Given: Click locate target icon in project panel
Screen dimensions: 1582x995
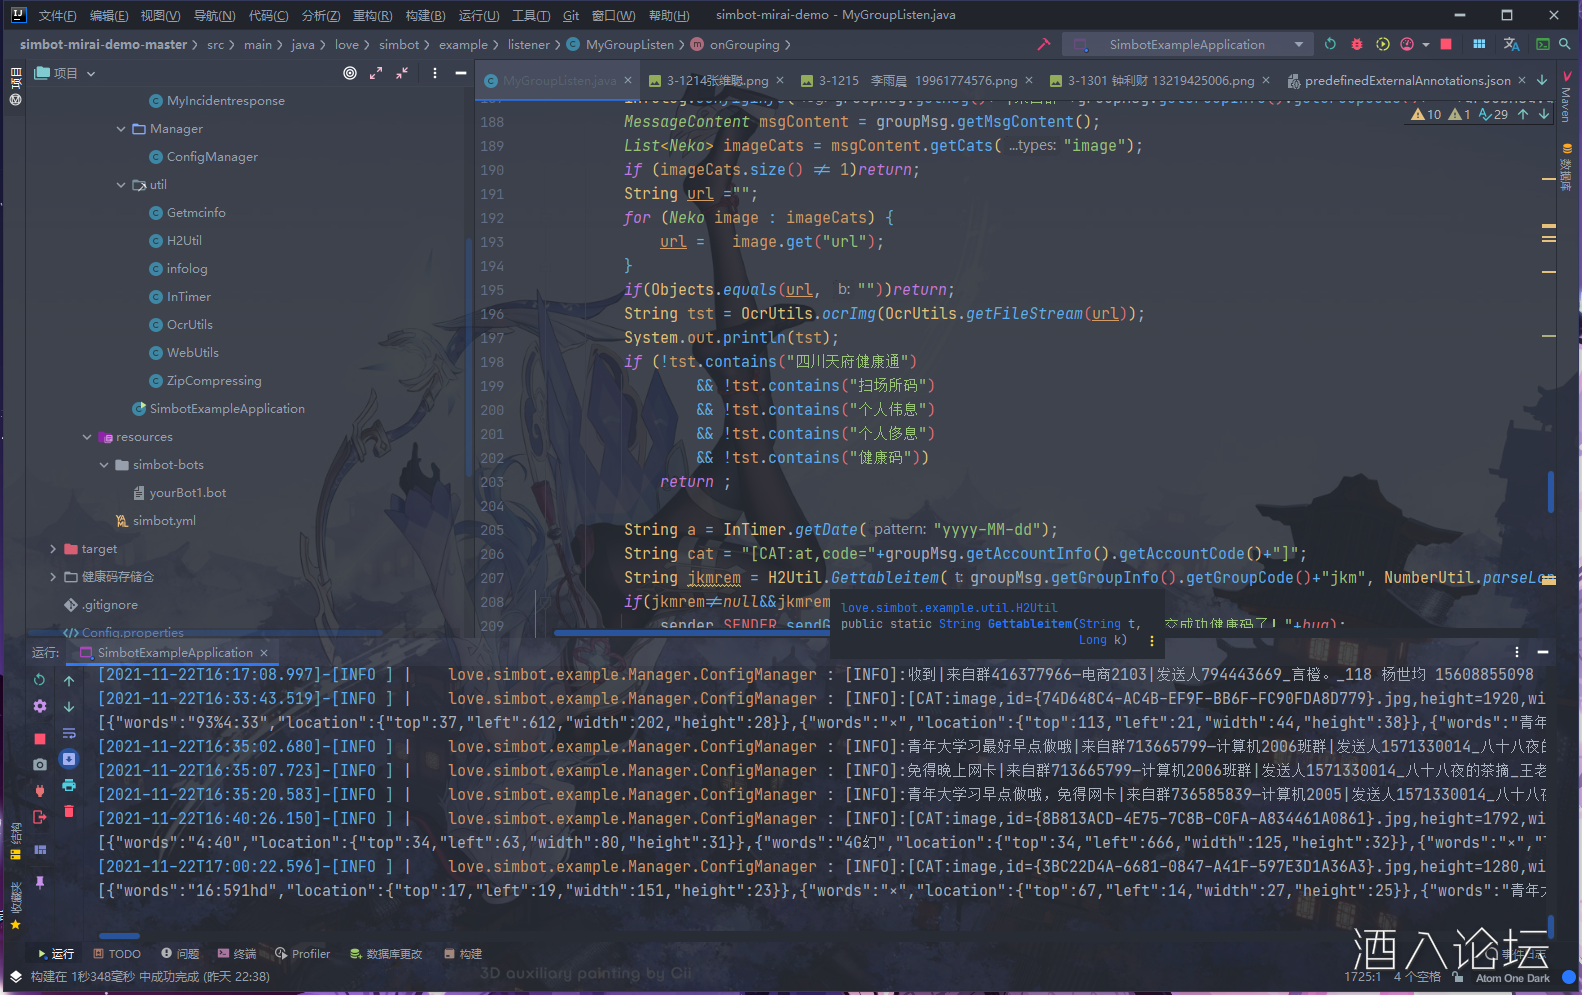Looking at the screenshot, I should tap(349, 73).
